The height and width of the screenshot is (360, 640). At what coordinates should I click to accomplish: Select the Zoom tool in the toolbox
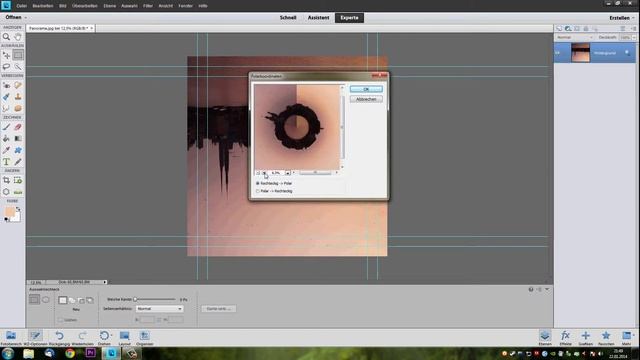pos(7,37)
